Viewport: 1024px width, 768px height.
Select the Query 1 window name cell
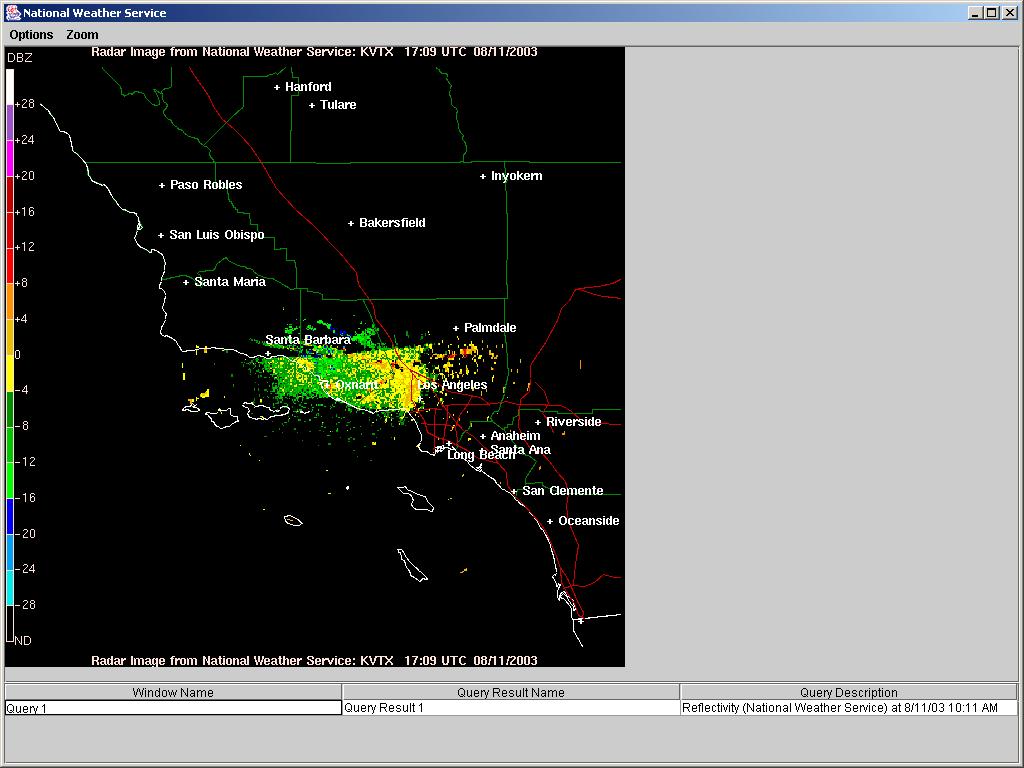point(173,708)
